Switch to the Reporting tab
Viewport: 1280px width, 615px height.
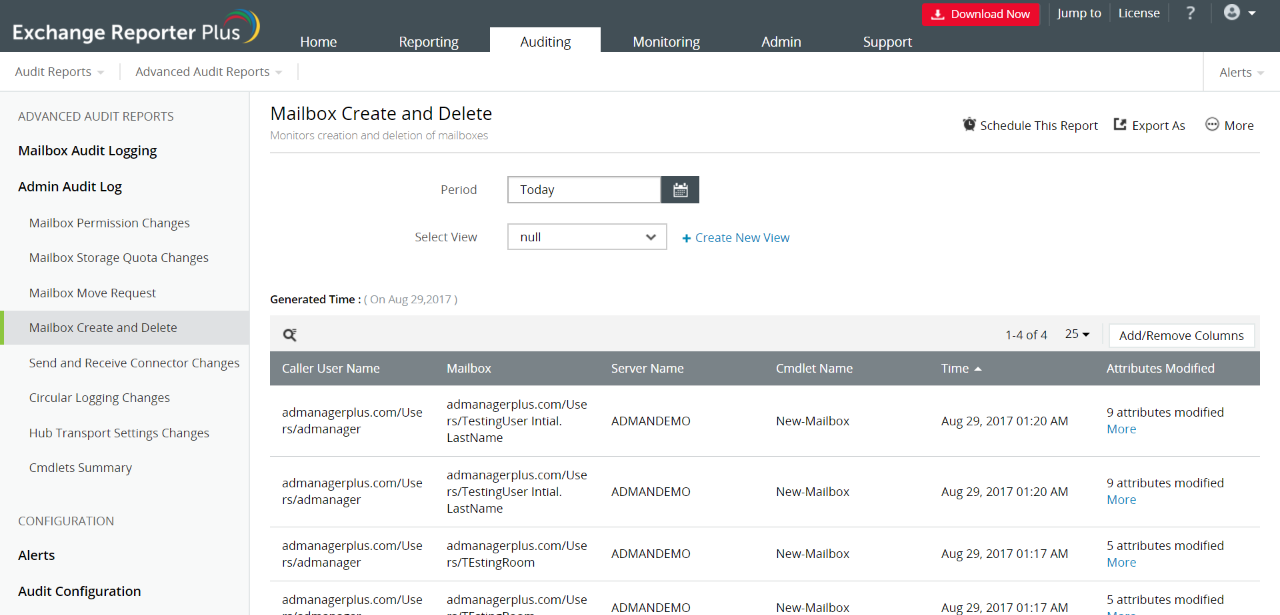(428, 42)
